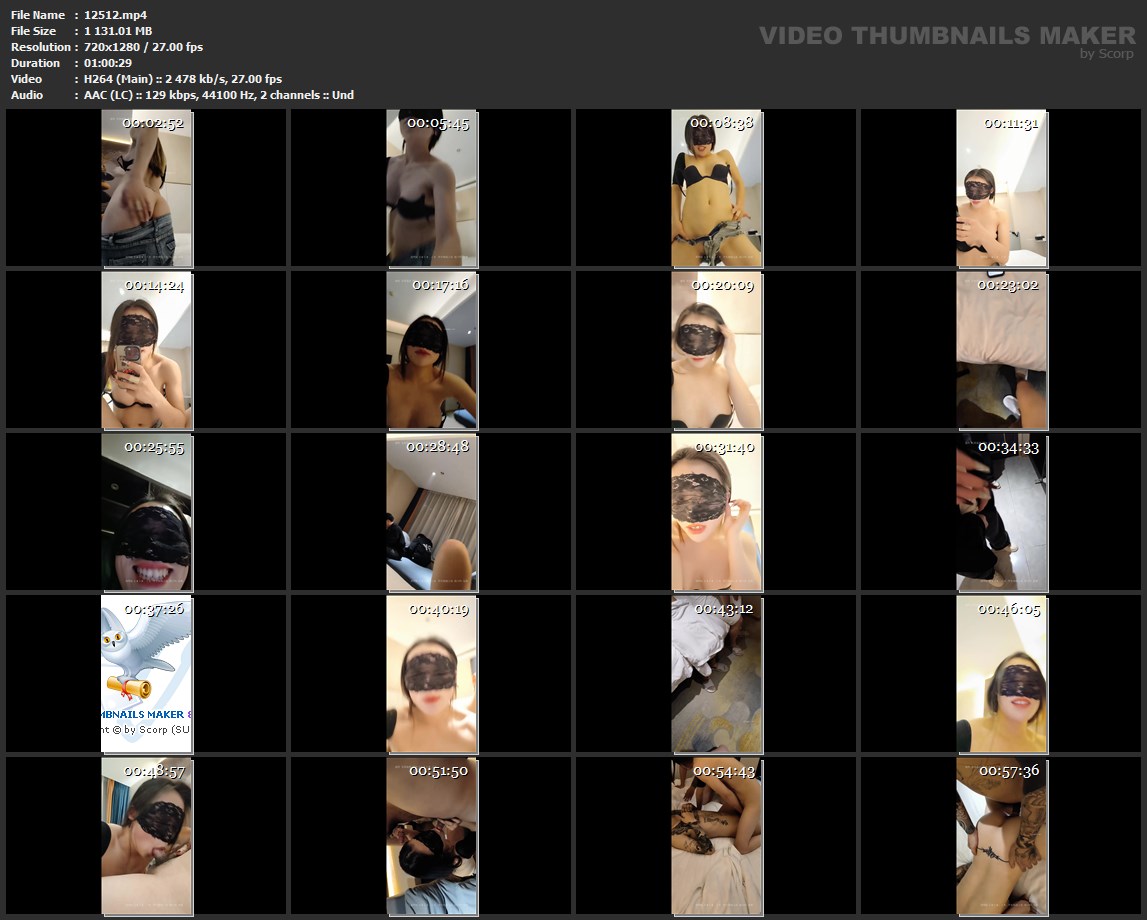Click the H264 video codec info line
The height and width of the screenshot is (920, 1147).
(x=183, y=79)
